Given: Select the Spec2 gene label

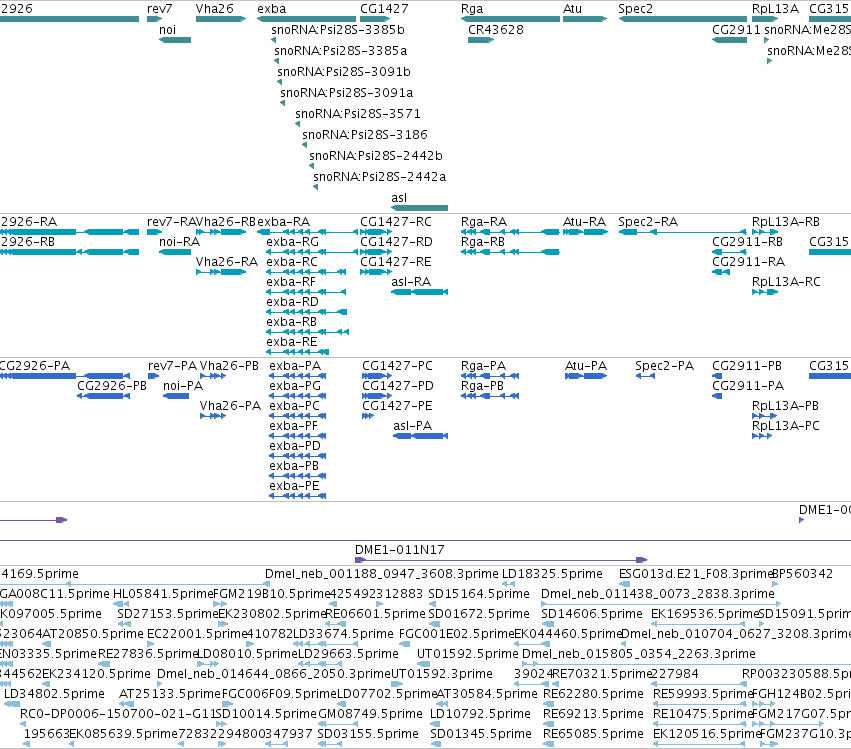Looking at the screenshot, I should click(x=636, y=9).
